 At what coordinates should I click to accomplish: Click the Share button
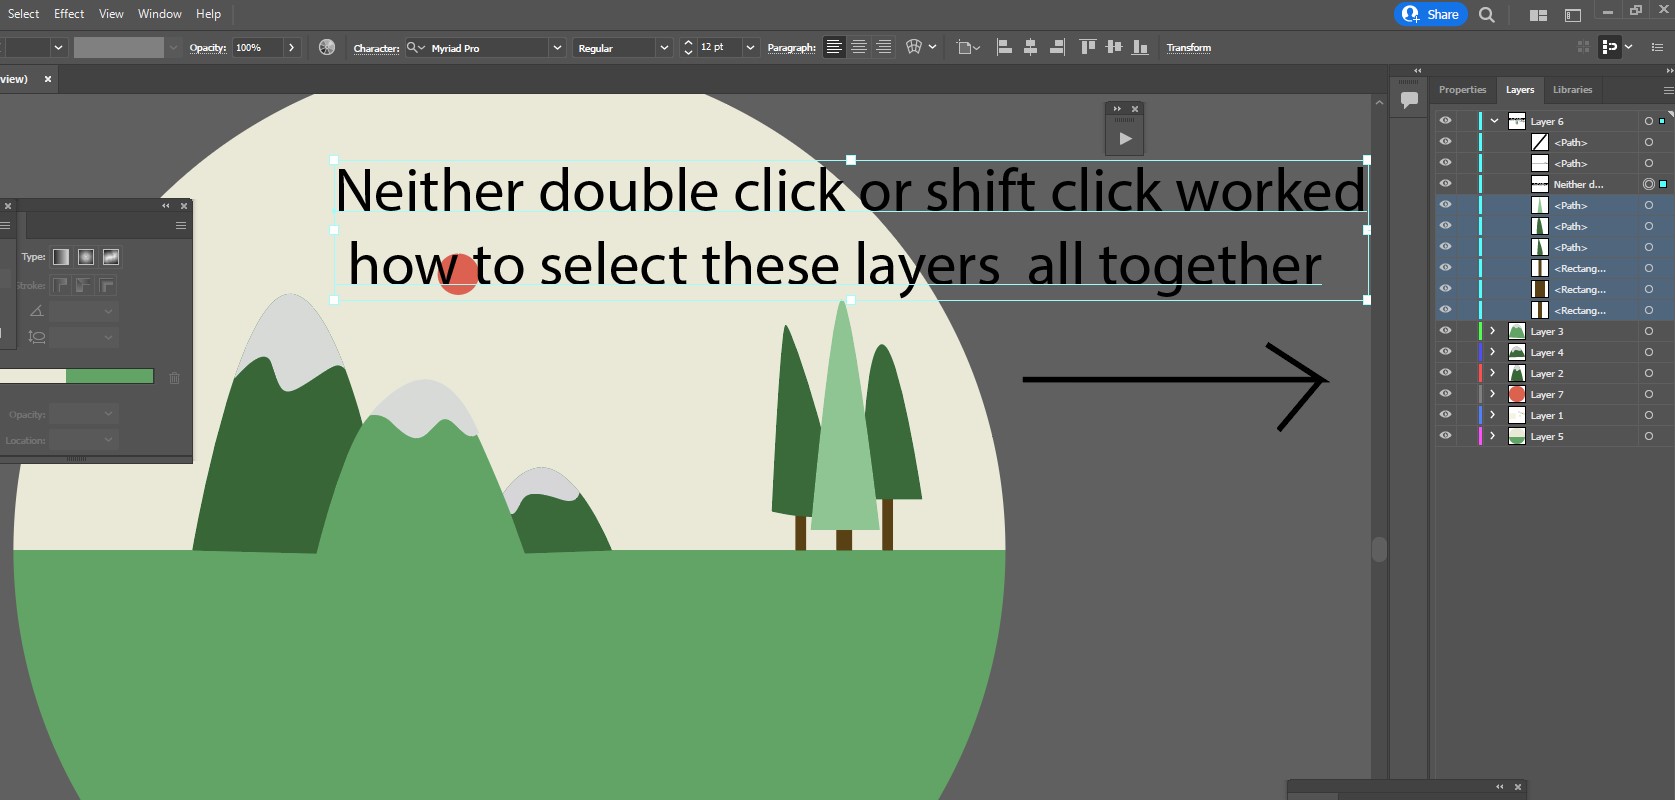click(1431, 14)
